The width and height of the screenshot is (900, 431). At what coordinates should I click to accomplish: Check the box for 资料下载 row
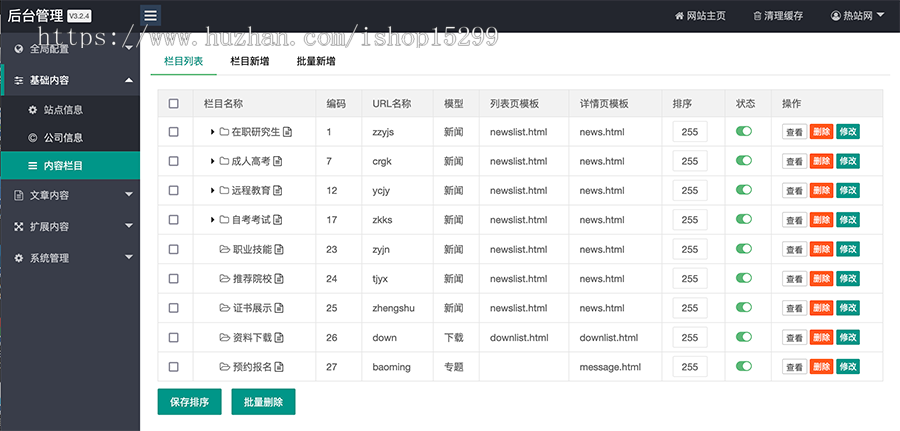click(x=173, y=337)
